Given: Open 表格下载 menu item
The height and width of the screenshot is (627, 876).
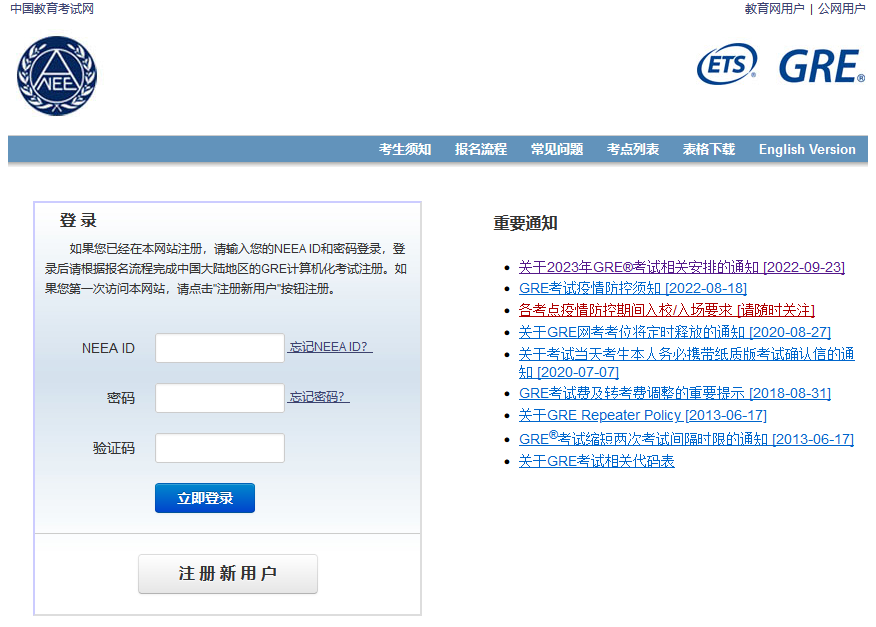Looking at the screenshot, I should (709, 149).
